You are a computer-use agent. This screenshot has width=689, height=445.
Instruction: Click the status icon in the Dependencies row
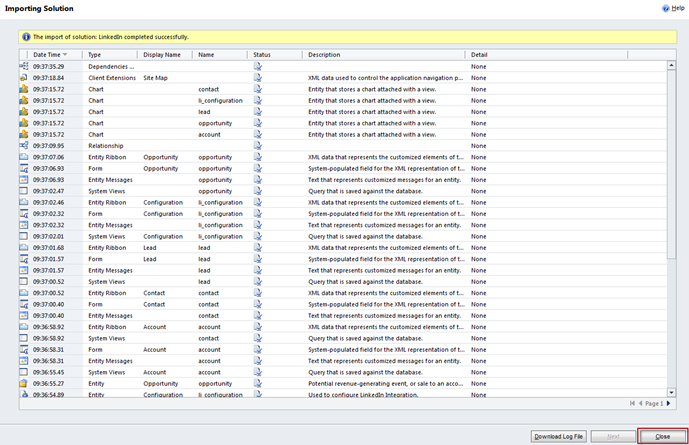[x=258, y=66]
